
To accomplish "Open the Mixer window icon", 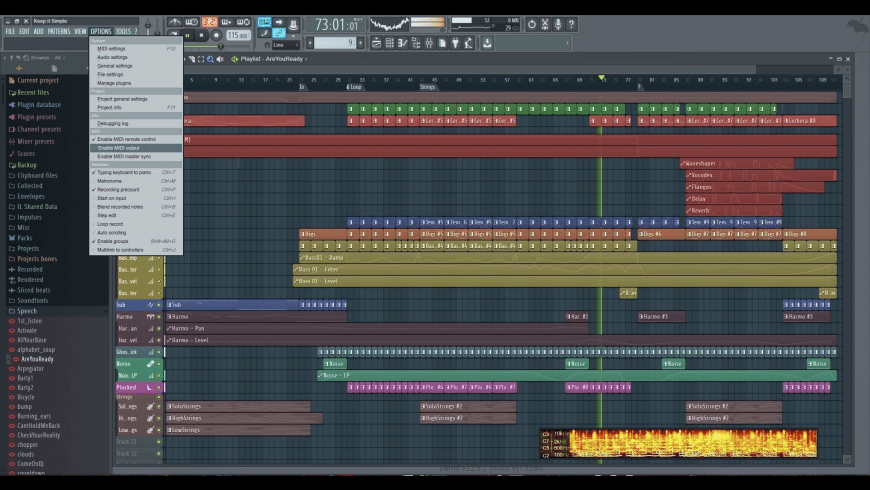I will pyautogui.click(x=428, y=43).
